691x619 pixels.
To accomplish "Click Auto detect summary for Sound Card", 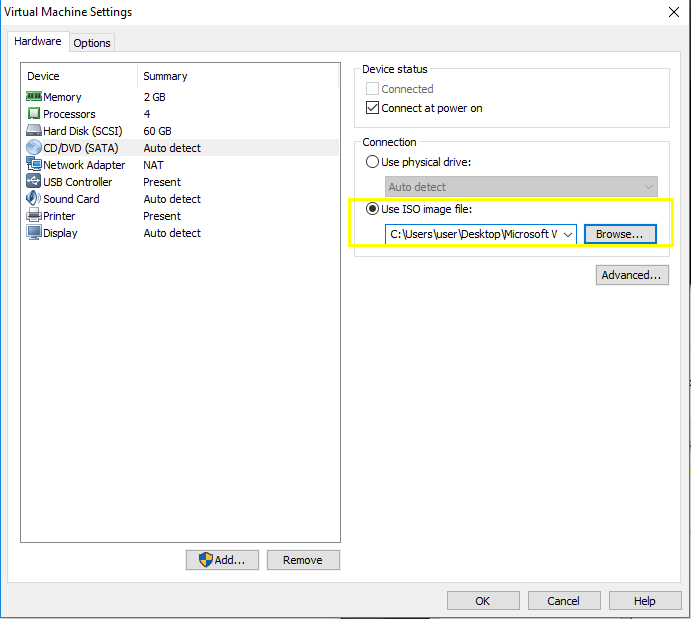I will 172,199.
